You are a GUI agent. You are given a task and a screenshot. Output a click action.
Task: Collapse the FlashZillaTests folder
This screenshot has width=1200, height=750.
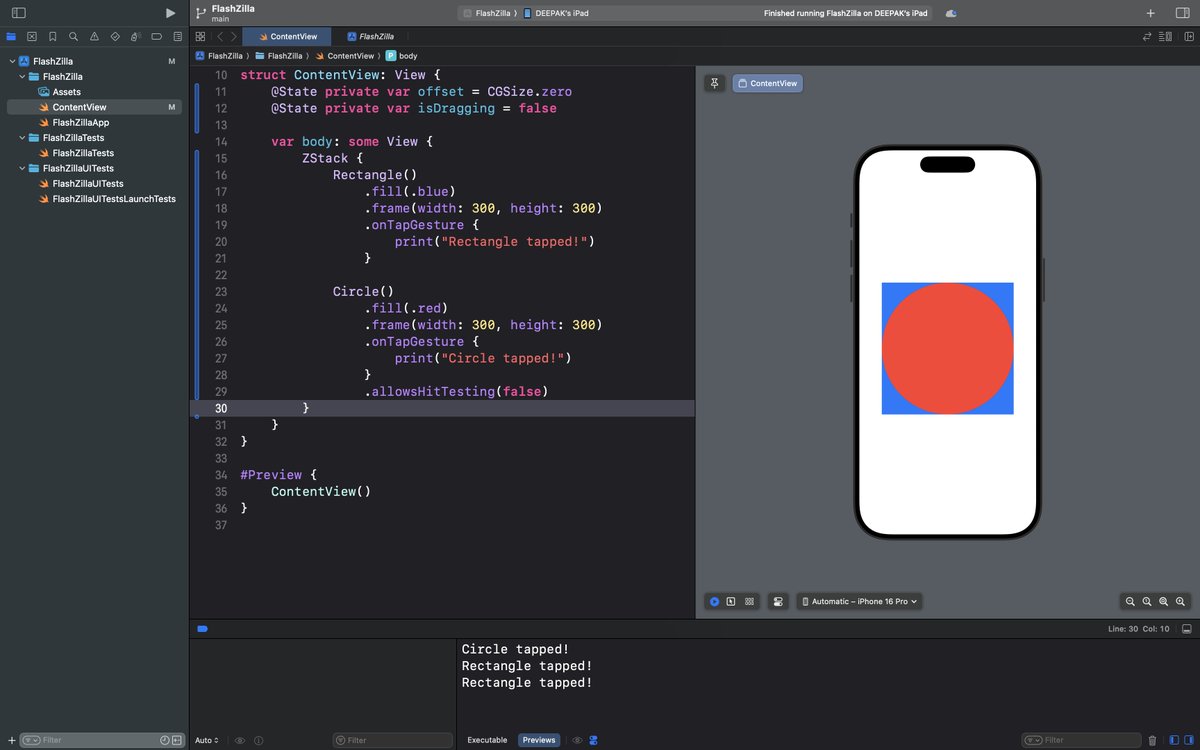[x=22, y=138]
